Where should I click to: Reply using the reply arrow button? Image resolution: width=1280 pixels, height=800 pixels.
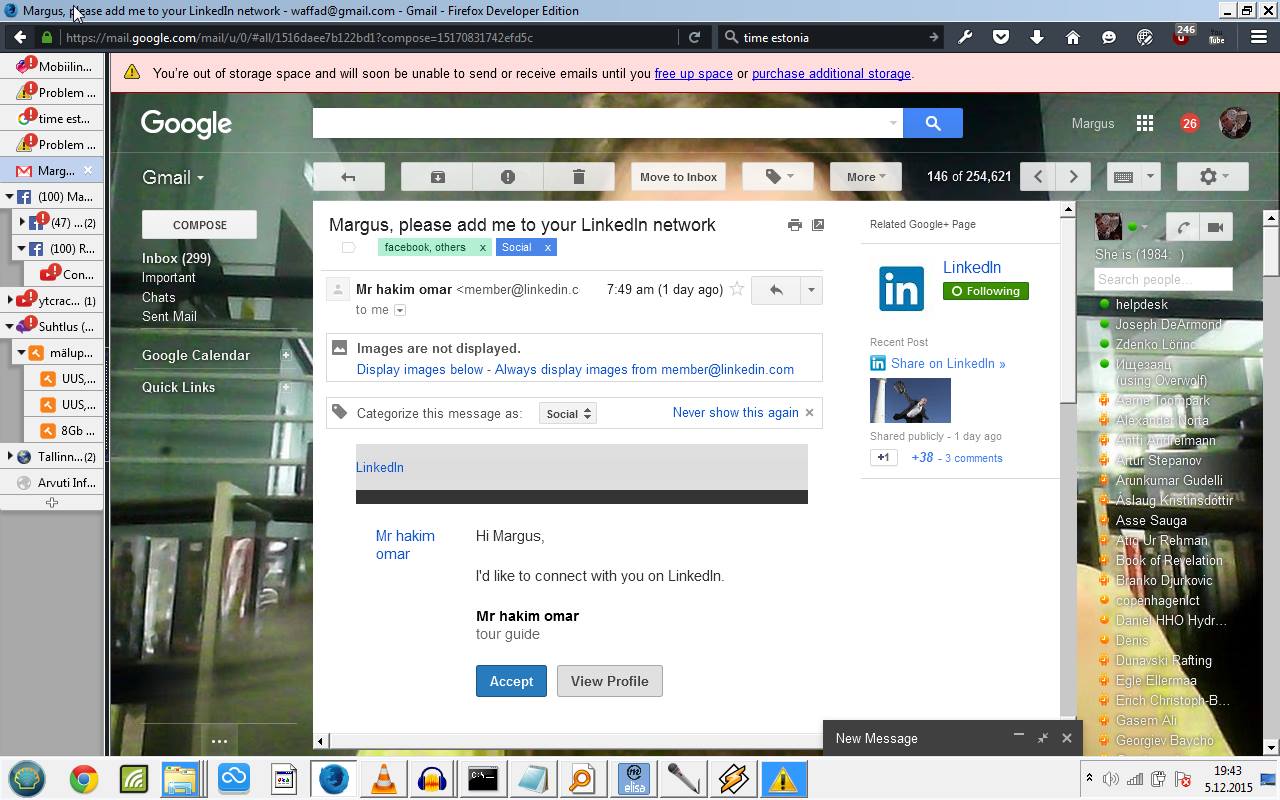coord(775,290)
